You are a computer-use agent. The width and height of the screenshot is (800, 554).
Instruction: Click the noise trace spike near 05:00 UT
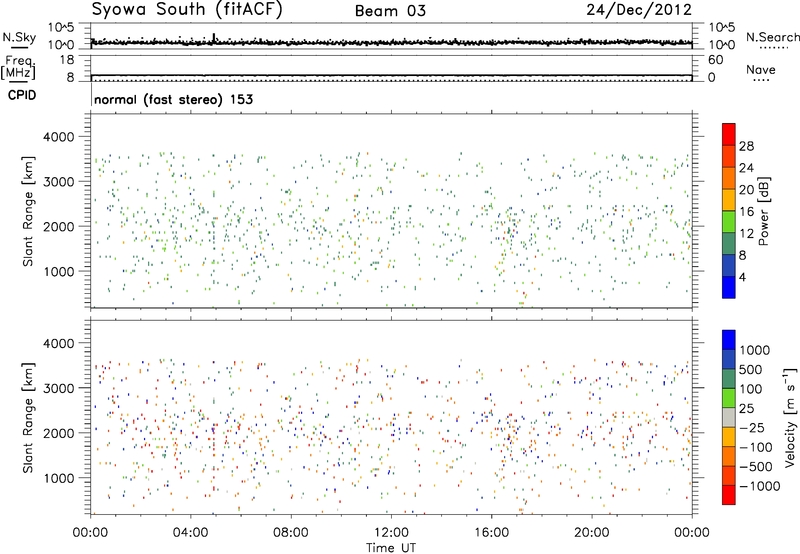(214, 37)
